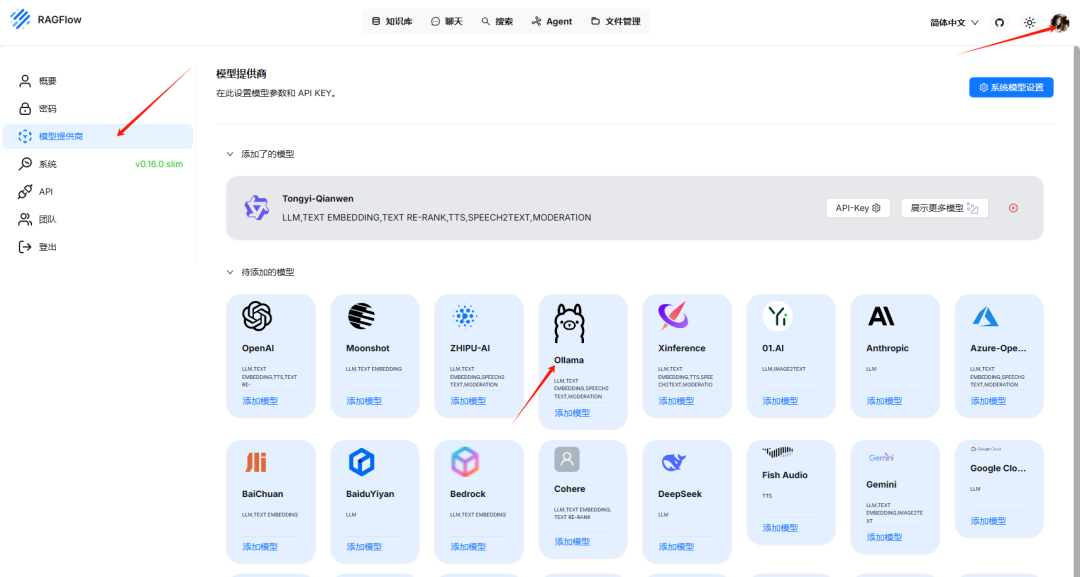This screenshot has height=577, width=1080.
Task: Click 添加模型 under Moonshot
Action: pyautogui.click(x=364, y=401)
